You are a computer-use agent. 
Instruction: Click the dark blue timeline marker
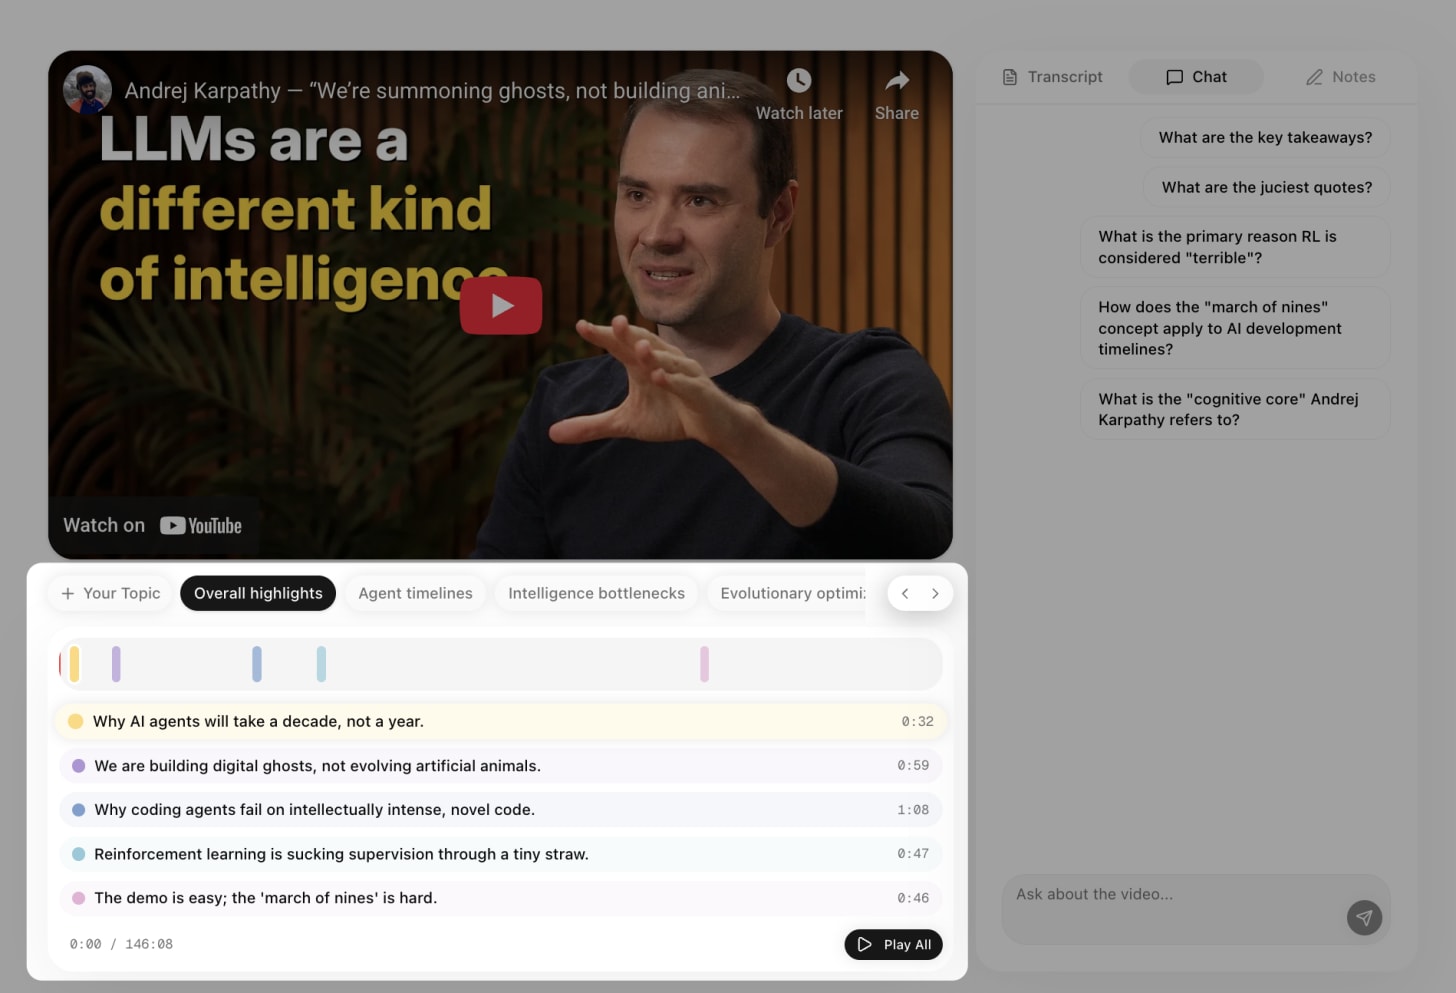[257, 664]
